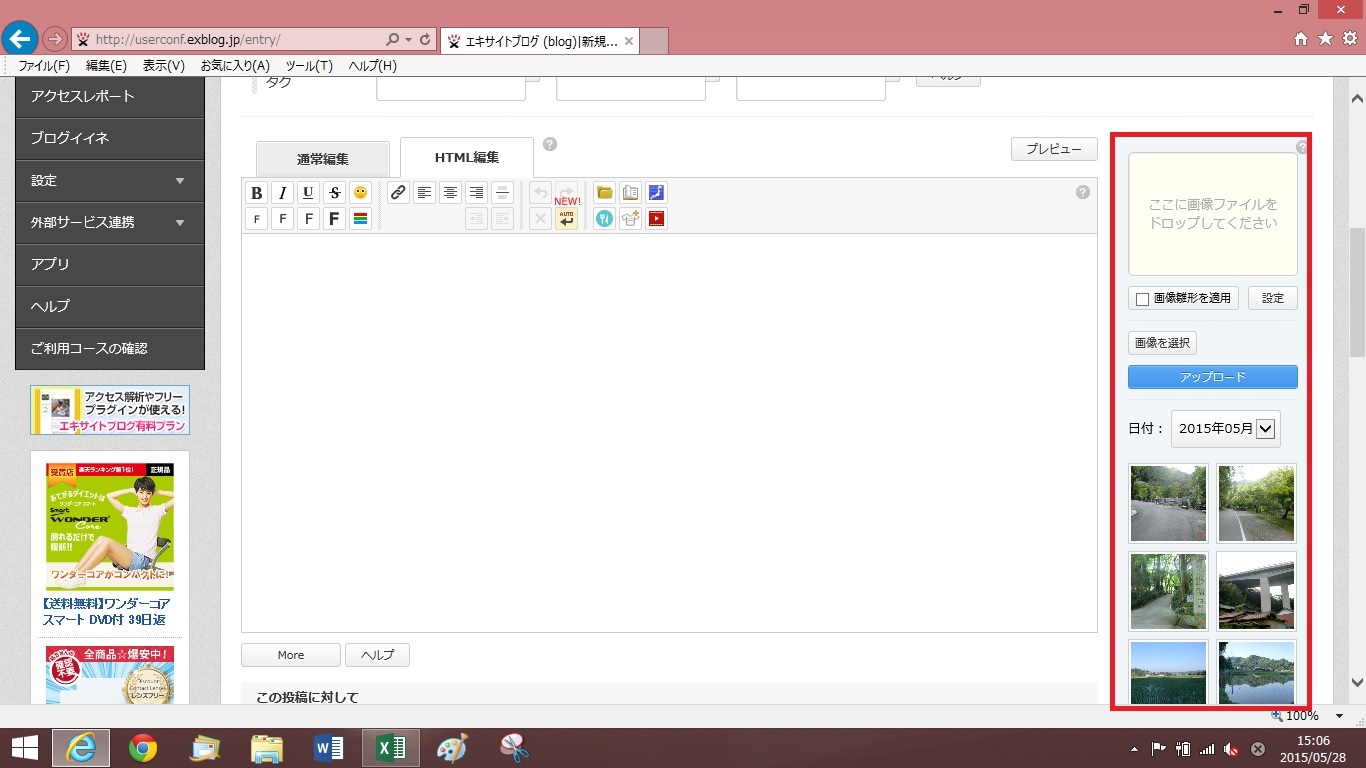The image size is (1366, 768).
Task: Select the bridge overpass photo thumbnail
Action: [x=1256, y=591]
